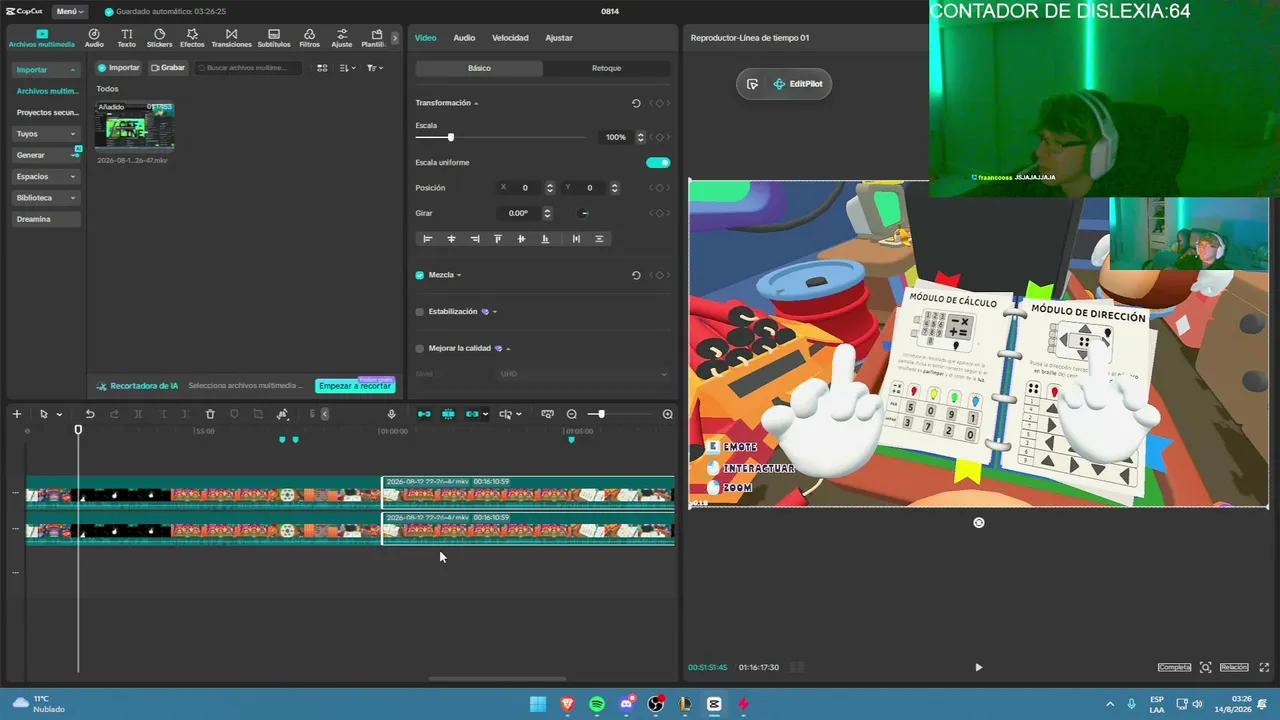
Task: Open the Ajuste category in the top toolbar
Action: (342, 38)
